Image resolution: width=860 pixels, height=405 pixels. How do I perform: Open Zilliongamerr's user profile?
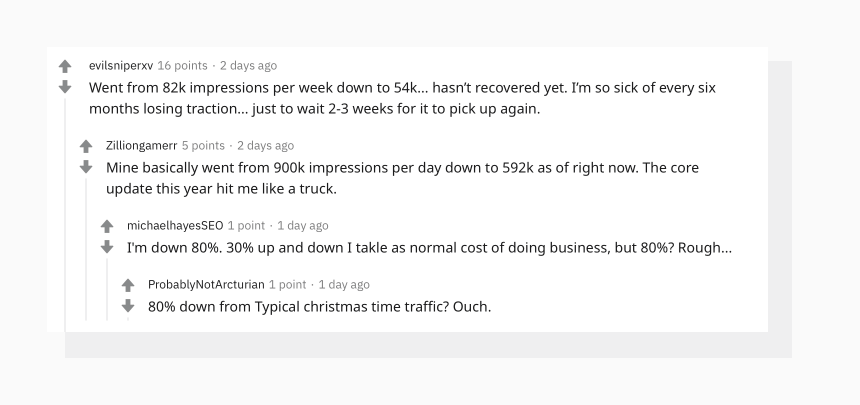click(142, 145)
